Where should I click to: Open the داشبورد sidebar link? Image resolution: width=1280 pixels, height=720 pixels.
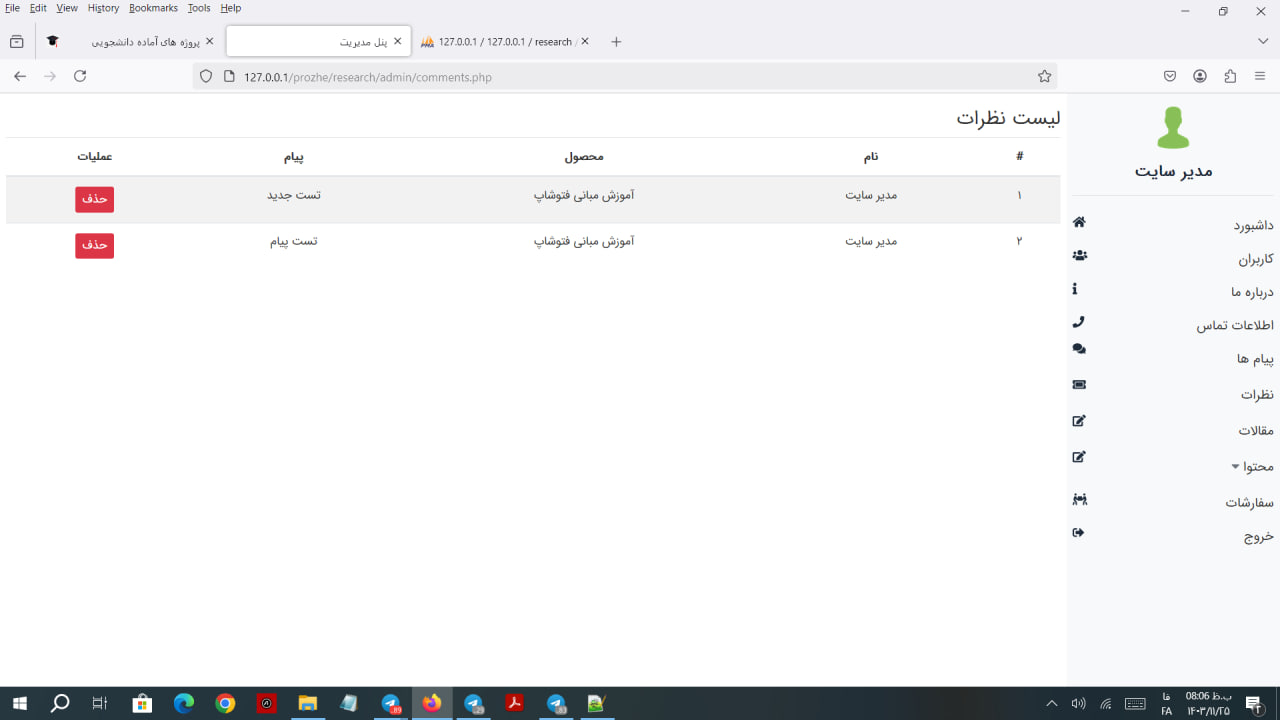coord(1253,226)
